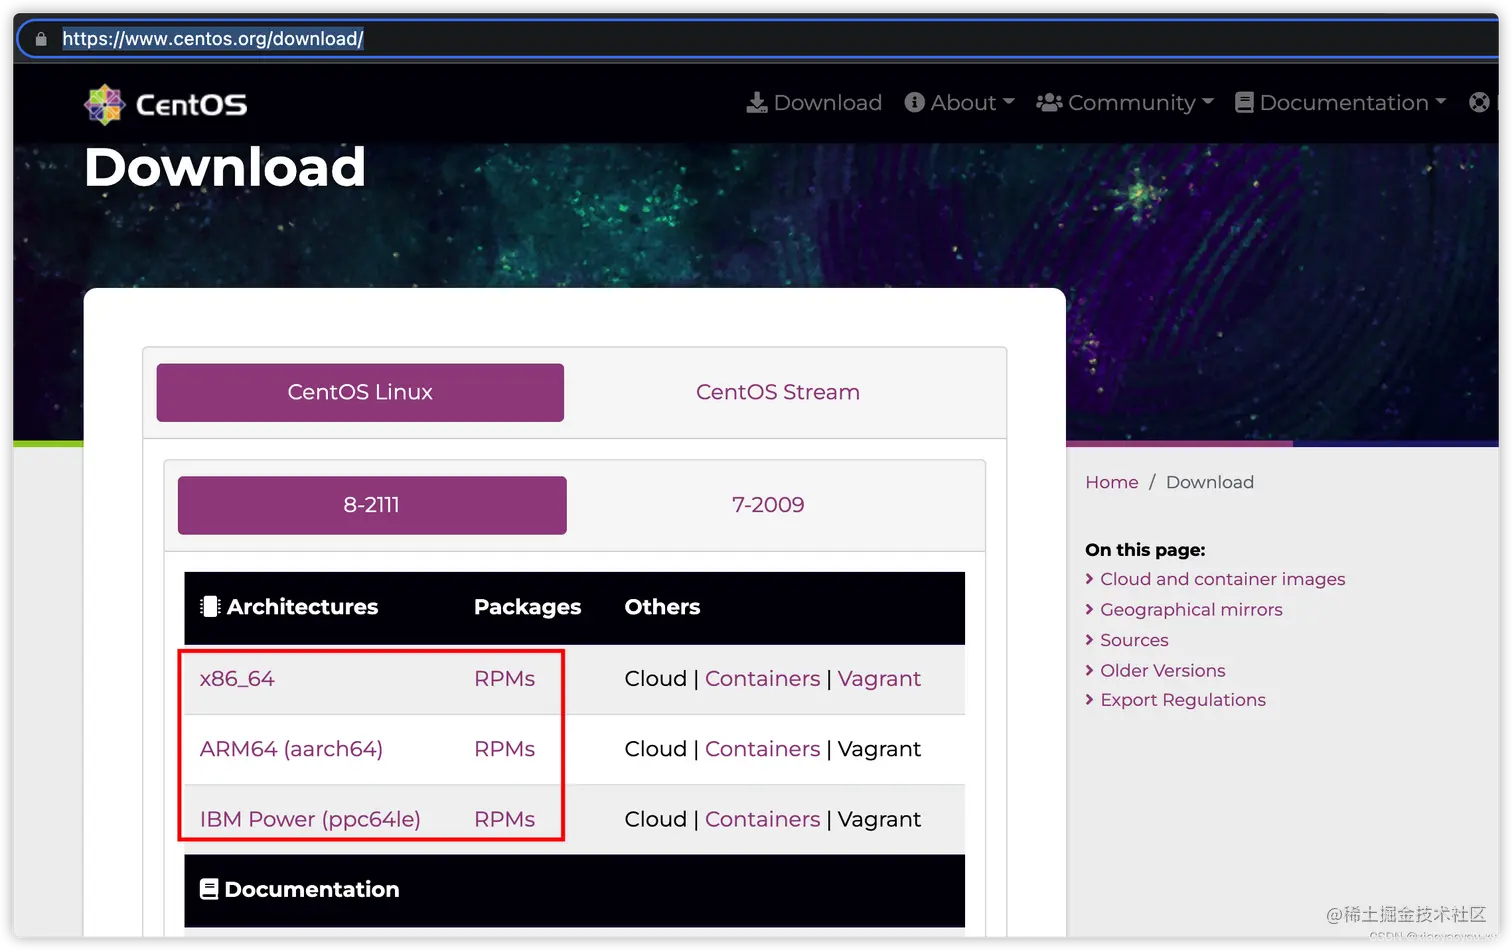Open the Download nav menu item
Image resolution: width=1512 pixels, height=950 pixels.
[814, 103]
